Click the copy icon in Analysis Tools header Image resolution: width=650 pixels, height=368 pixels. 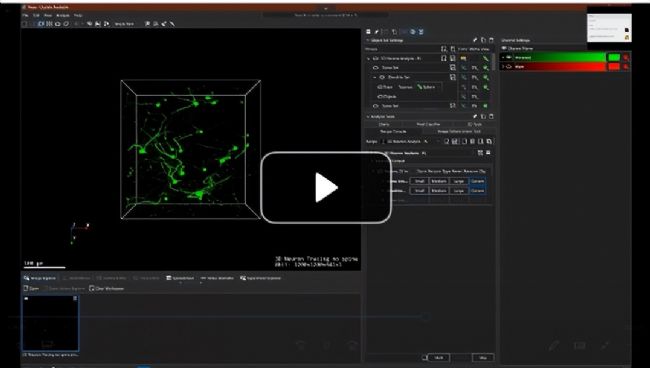click(x=483, y=116)
